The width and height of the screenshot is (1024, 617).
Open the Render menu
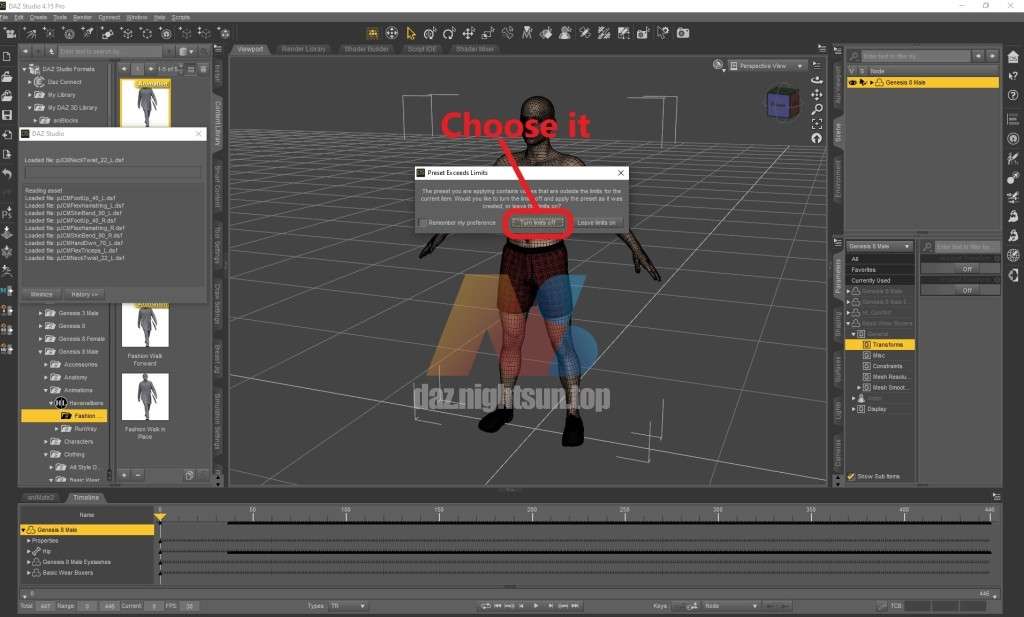[83, 17]
